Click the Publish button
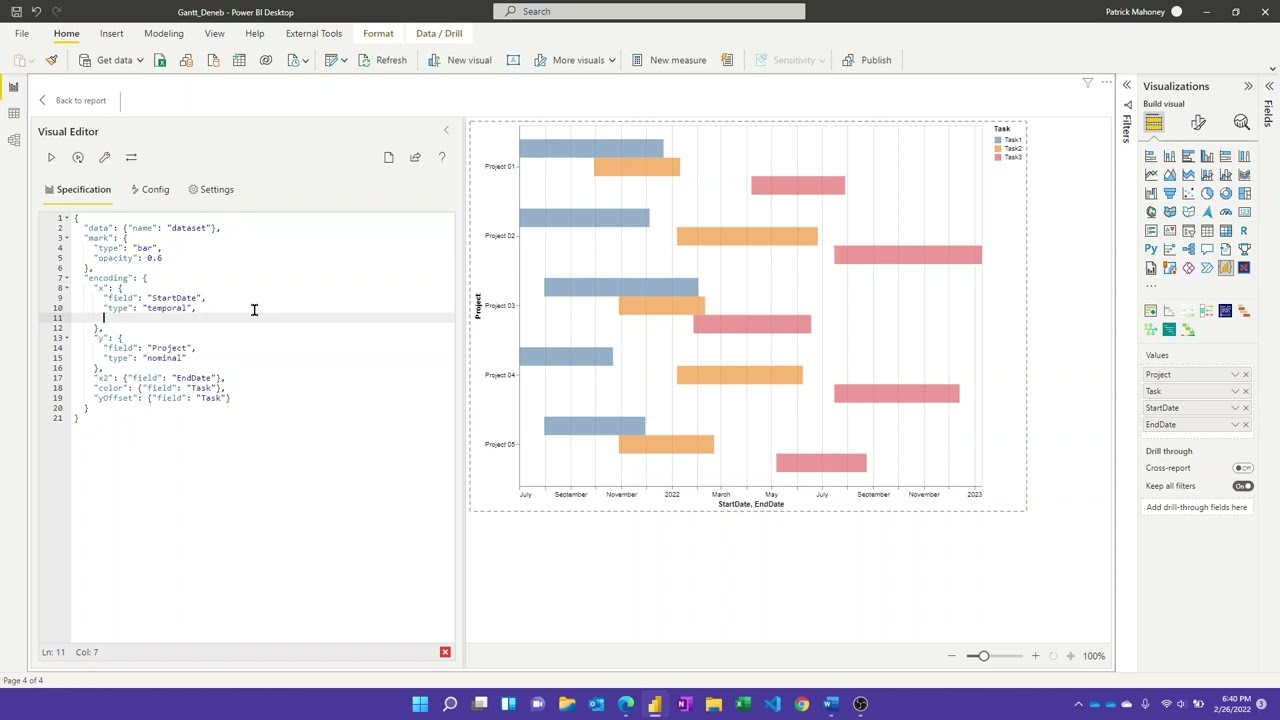Screen dimensions: 1280x720 click(867, 60)
